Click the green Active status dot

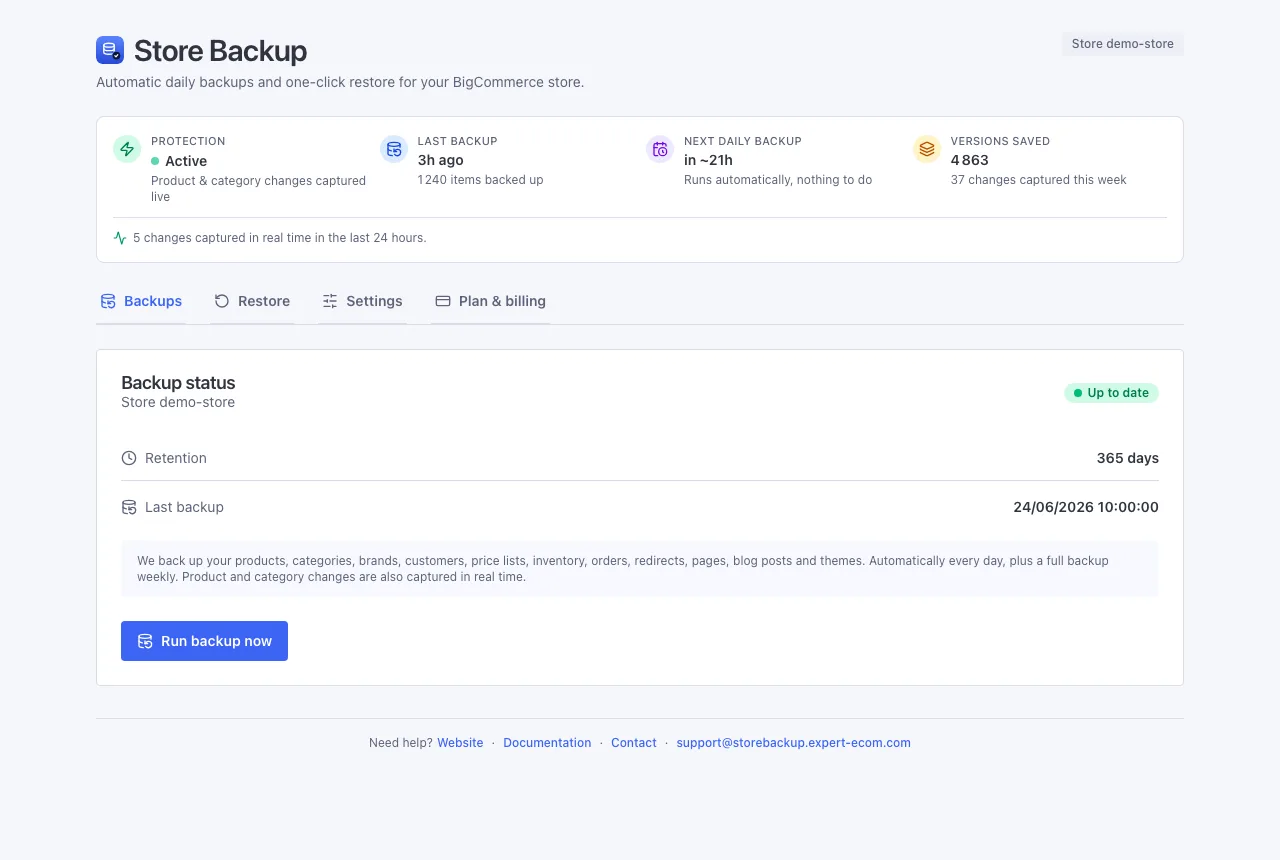pos(155,161)
